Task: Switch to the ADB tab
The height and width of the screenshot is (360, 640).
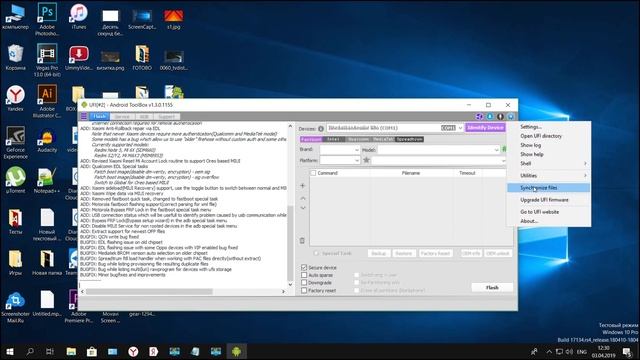Action: click(144, 116)
